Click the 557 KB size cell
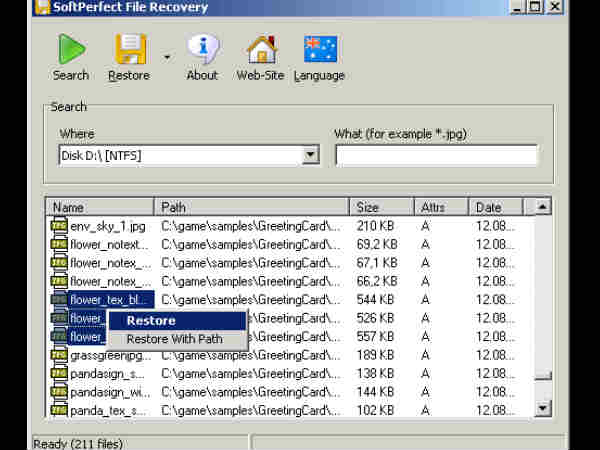The height and width of the screenshot is (450, 600). [x=375, y=336]
